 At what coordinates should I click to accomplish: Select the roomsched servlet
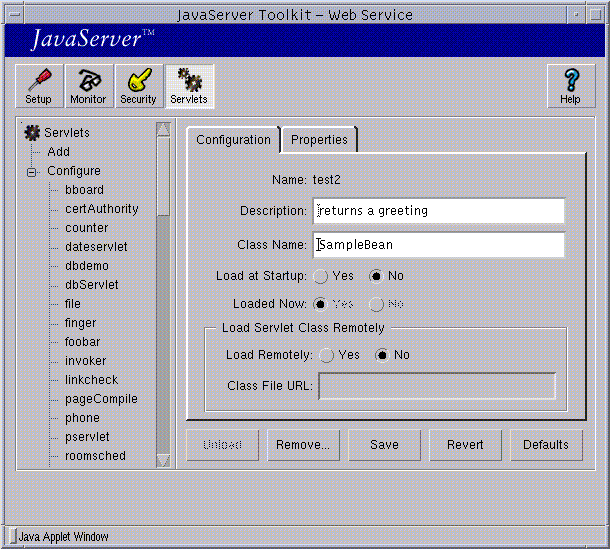(x=95, y=456)
